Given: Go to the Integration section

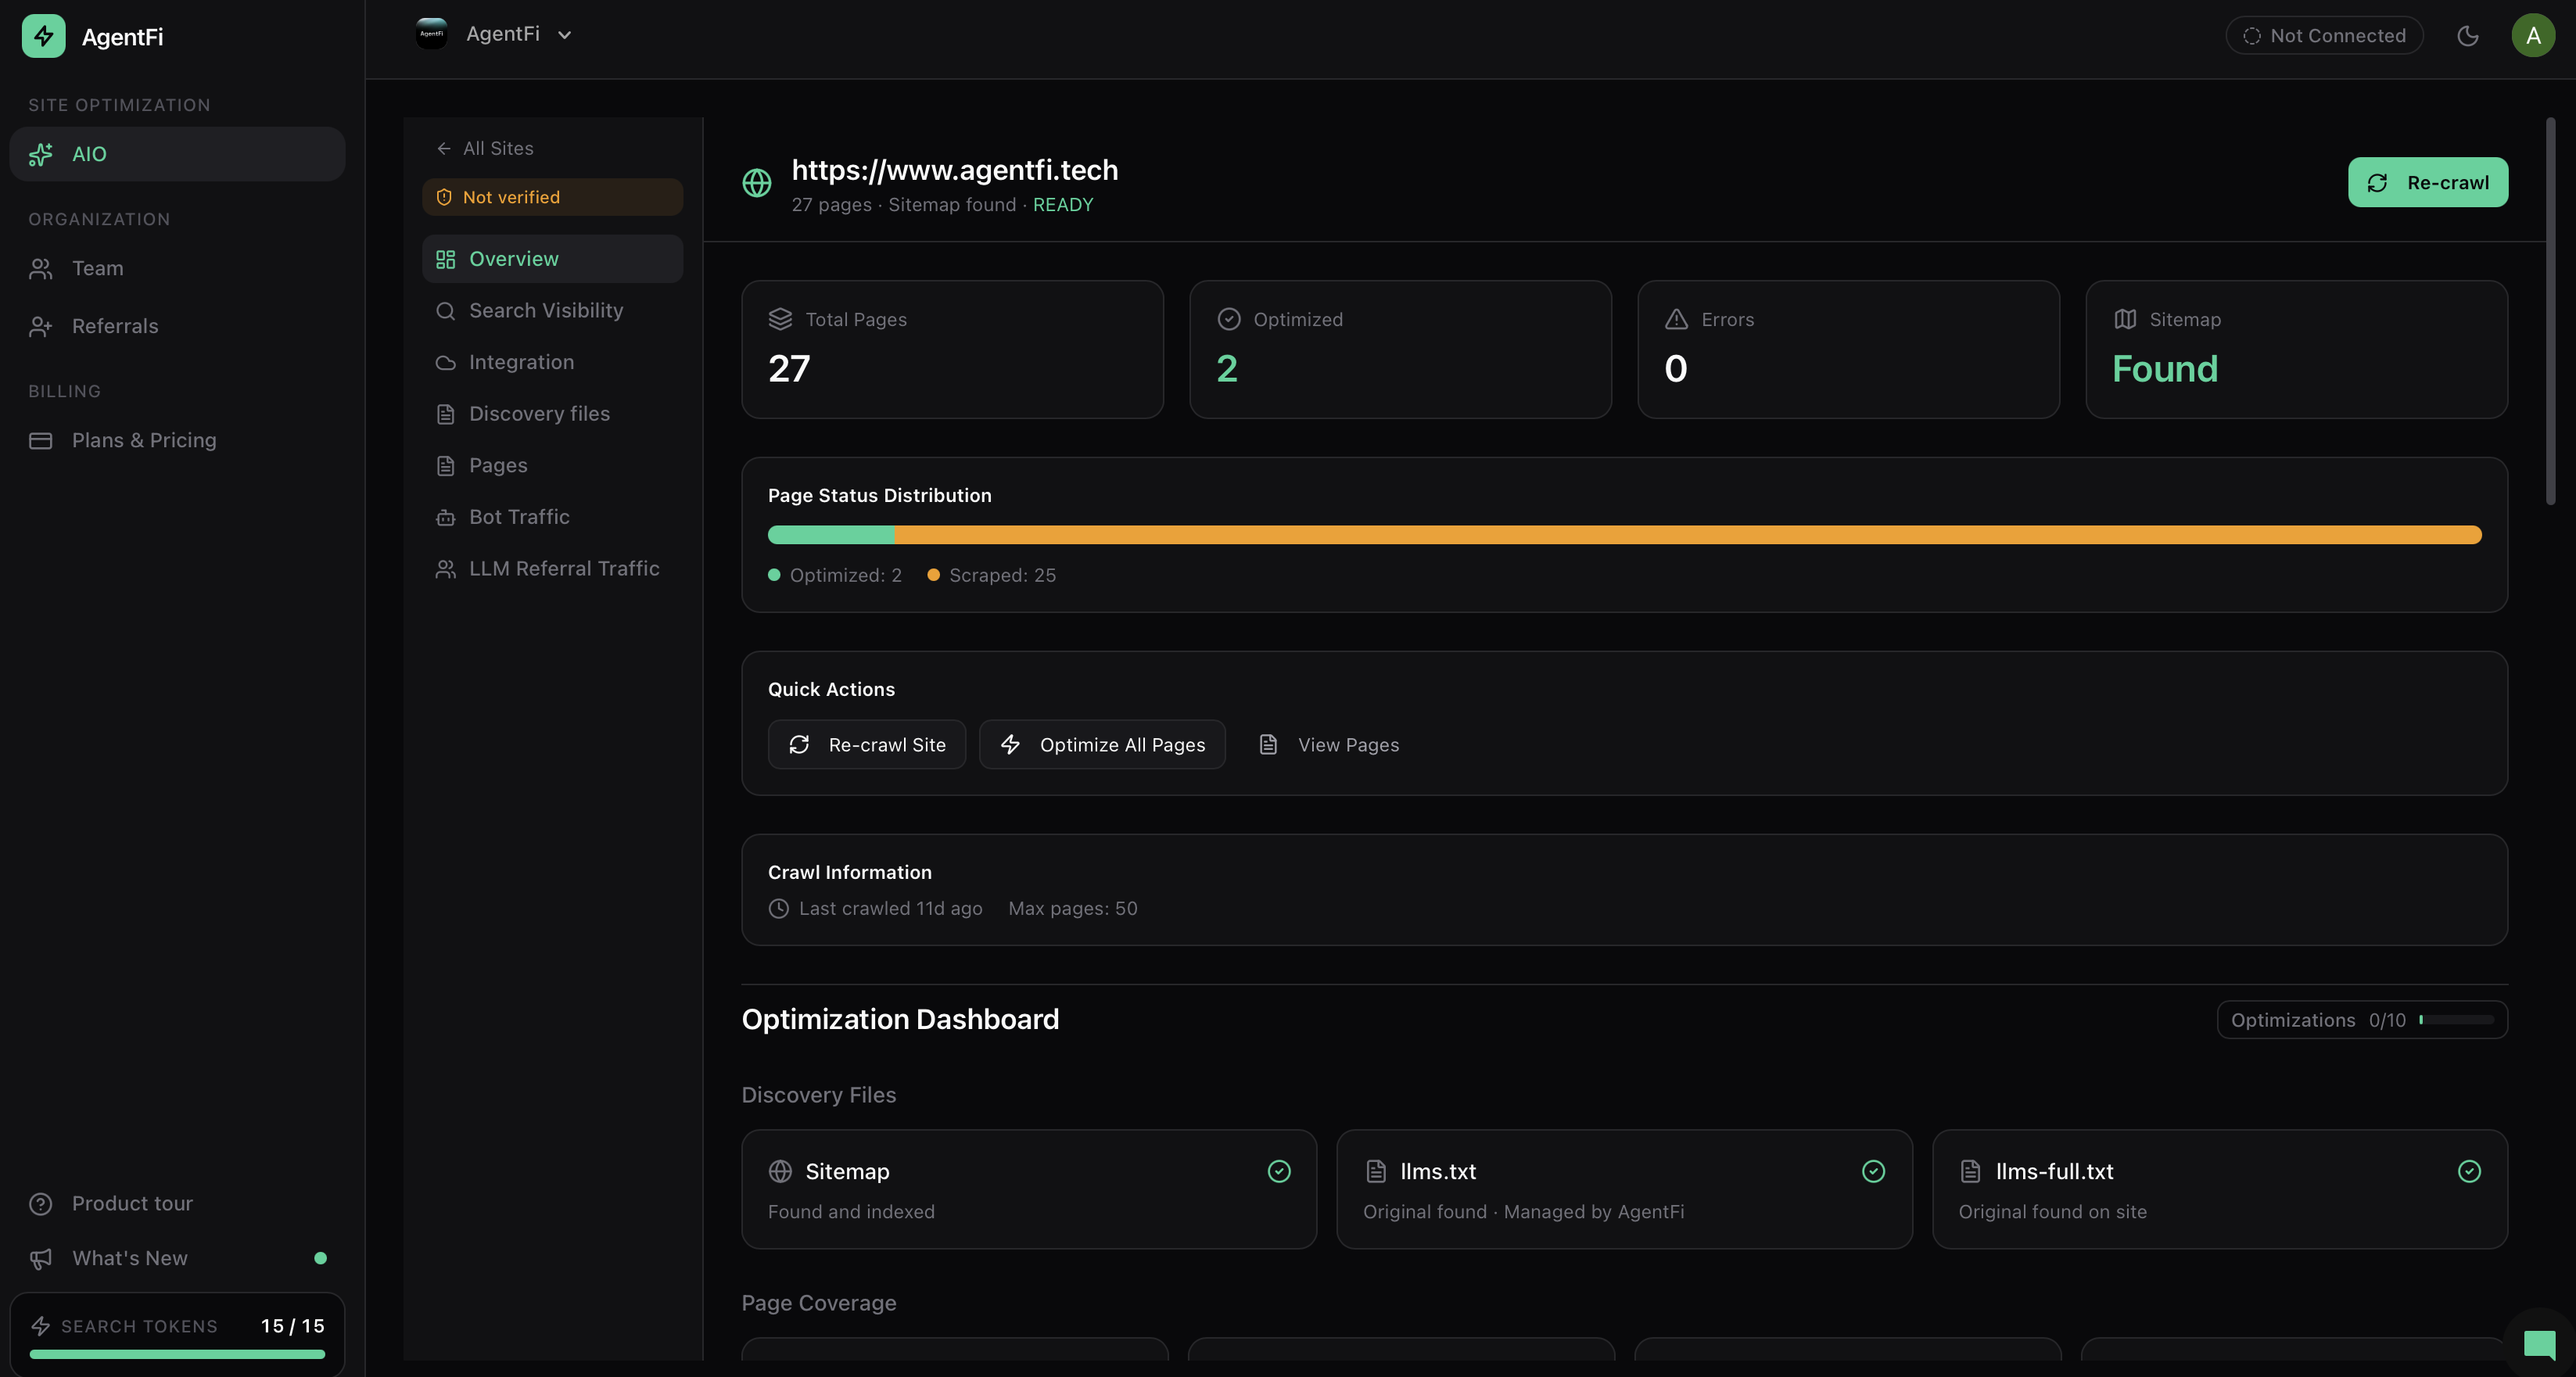Looking at the screenshot, I should [553, 362].
